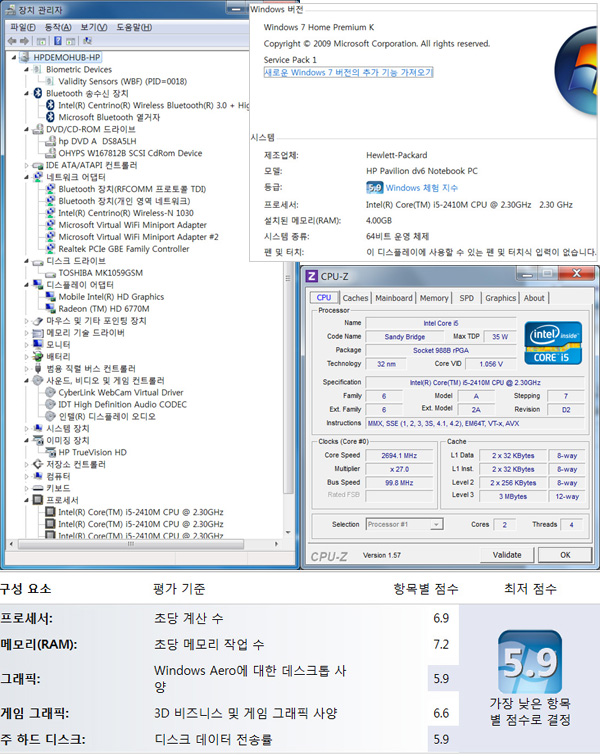Click the Windows 7 logo in system window

point(576,71)
